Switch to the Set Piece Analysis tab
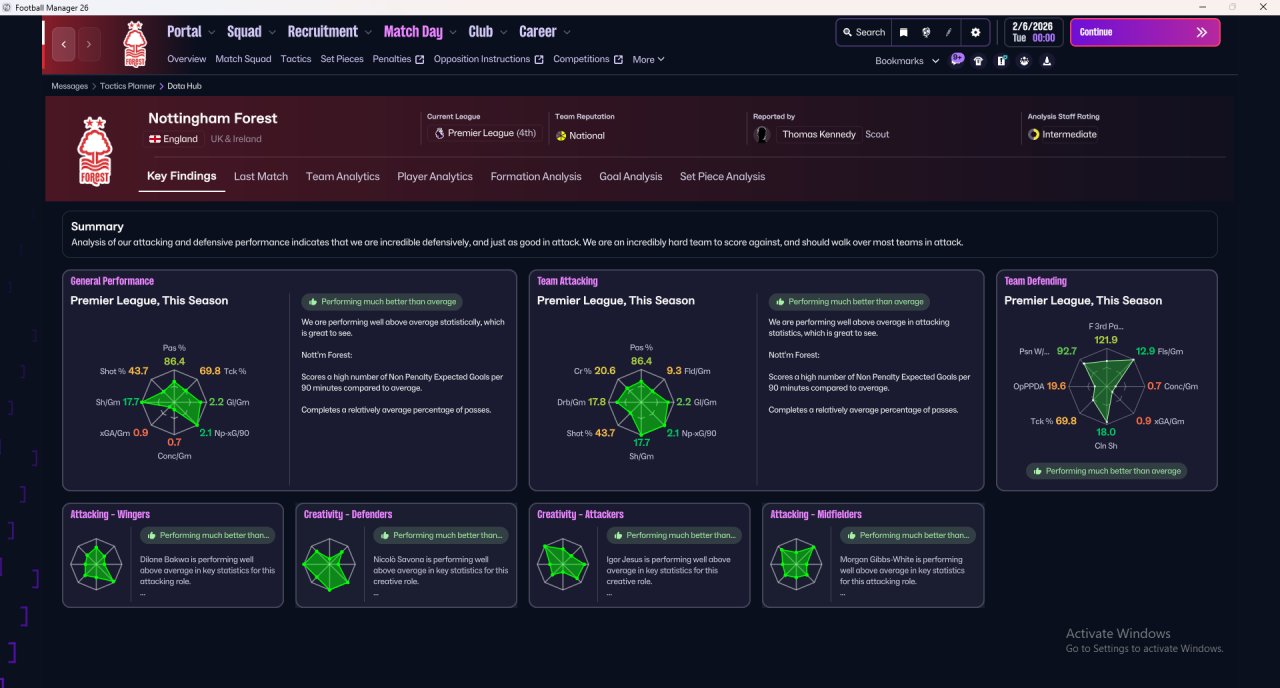Screen dimensions: 1280x688 click(722, 176)
